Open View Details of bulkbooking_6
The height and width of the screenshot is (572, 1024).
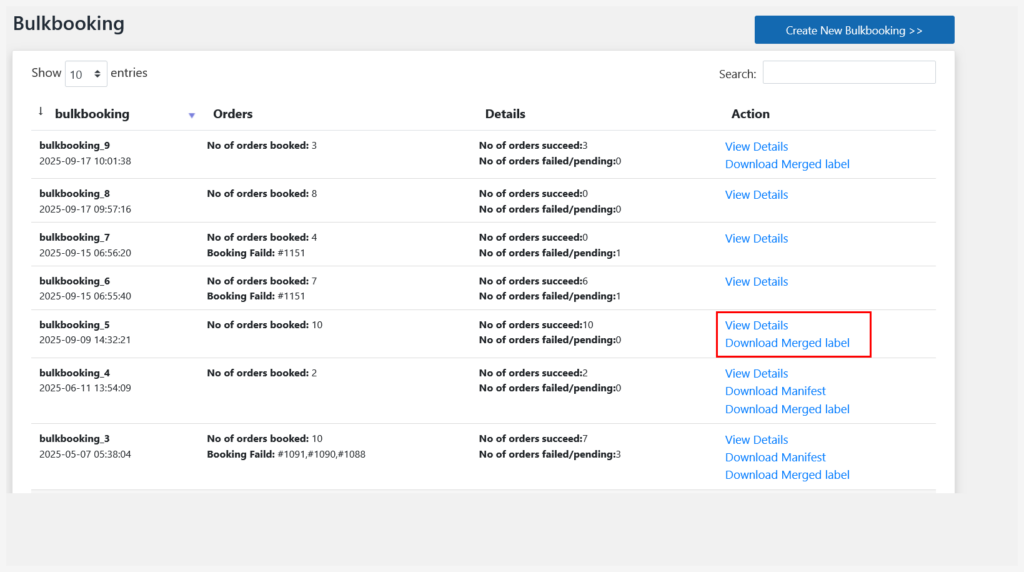756,282
